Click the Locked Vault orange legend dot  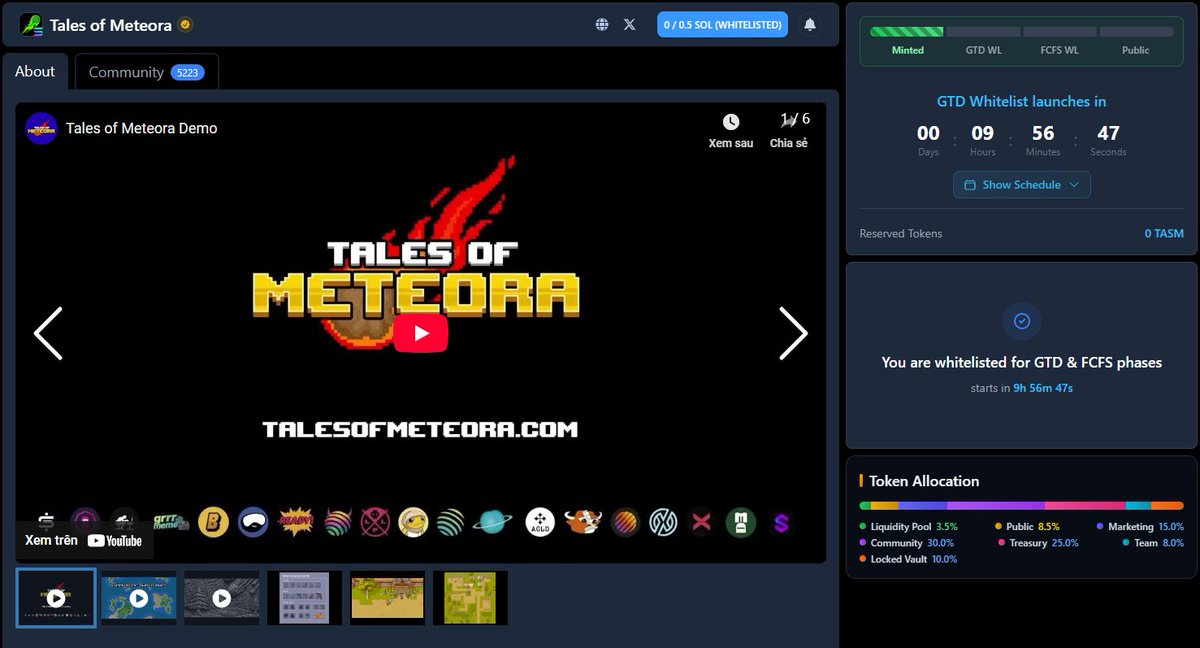(863, 559)
